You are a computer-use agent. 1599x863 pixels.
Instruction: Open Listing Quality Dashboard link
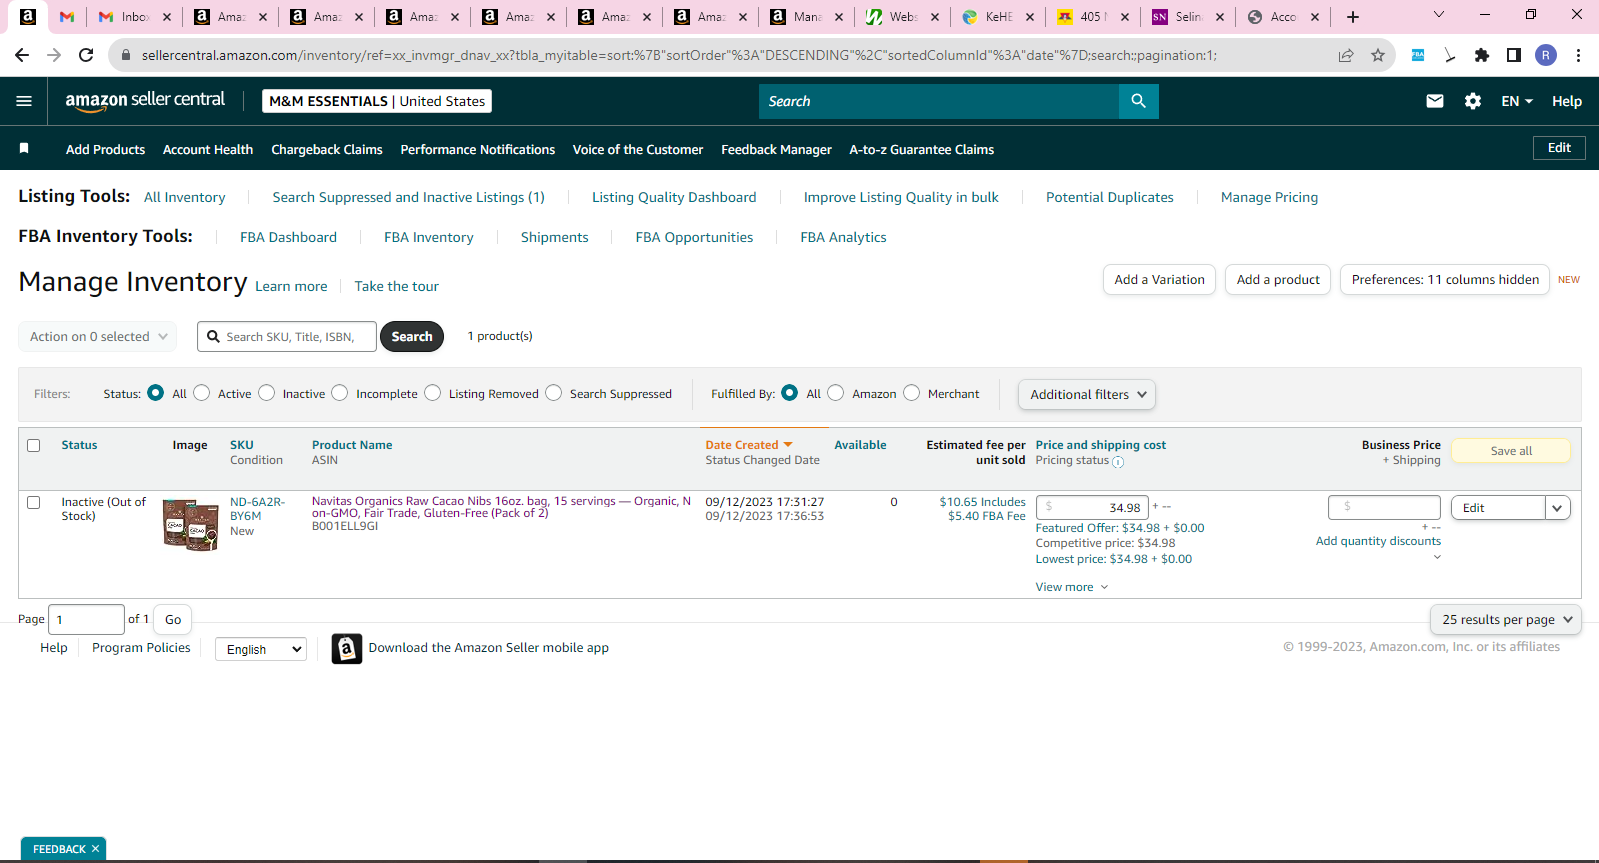[674, 197]
